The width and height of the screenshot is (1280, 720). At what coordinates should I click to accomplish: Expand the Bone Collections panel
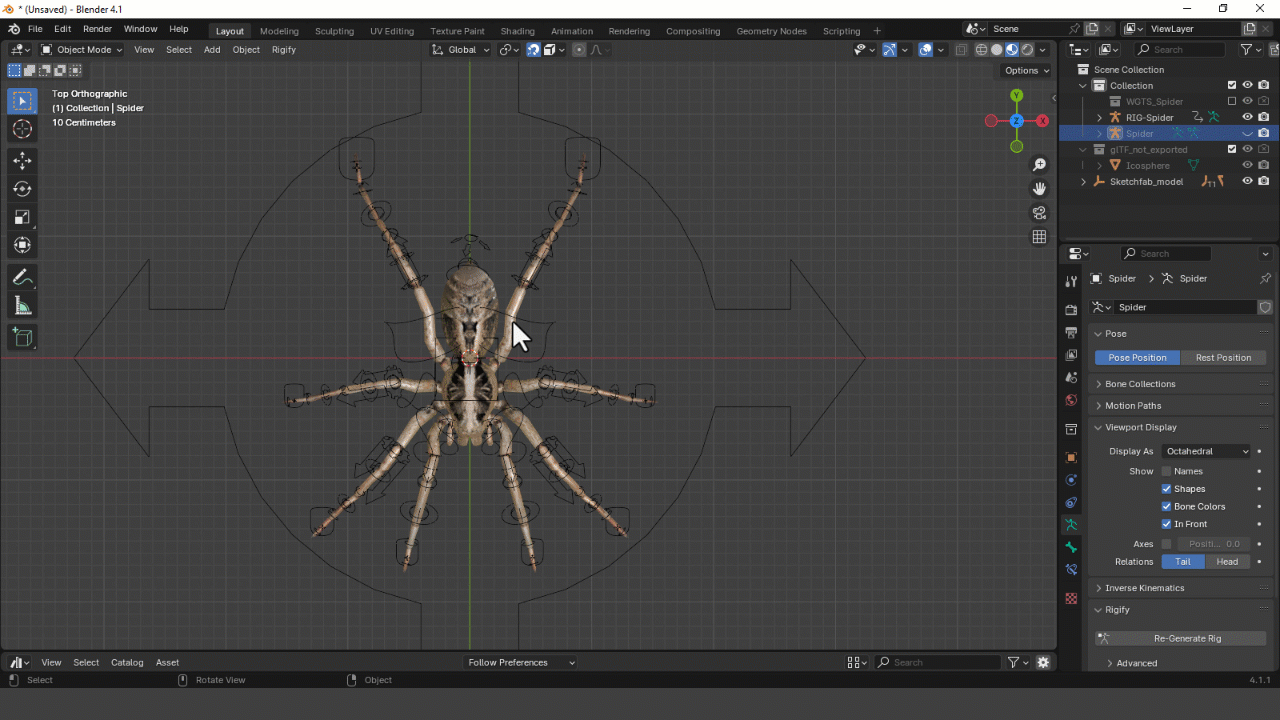coord(1140,384)
